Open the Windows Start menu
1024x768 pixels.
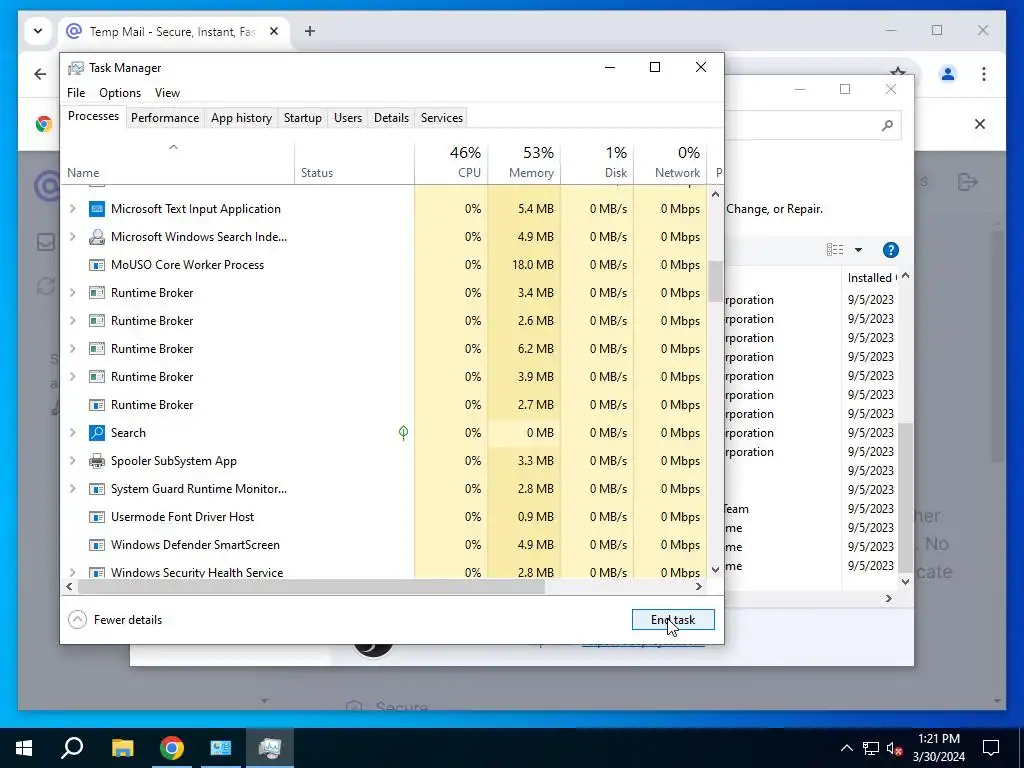24,748
